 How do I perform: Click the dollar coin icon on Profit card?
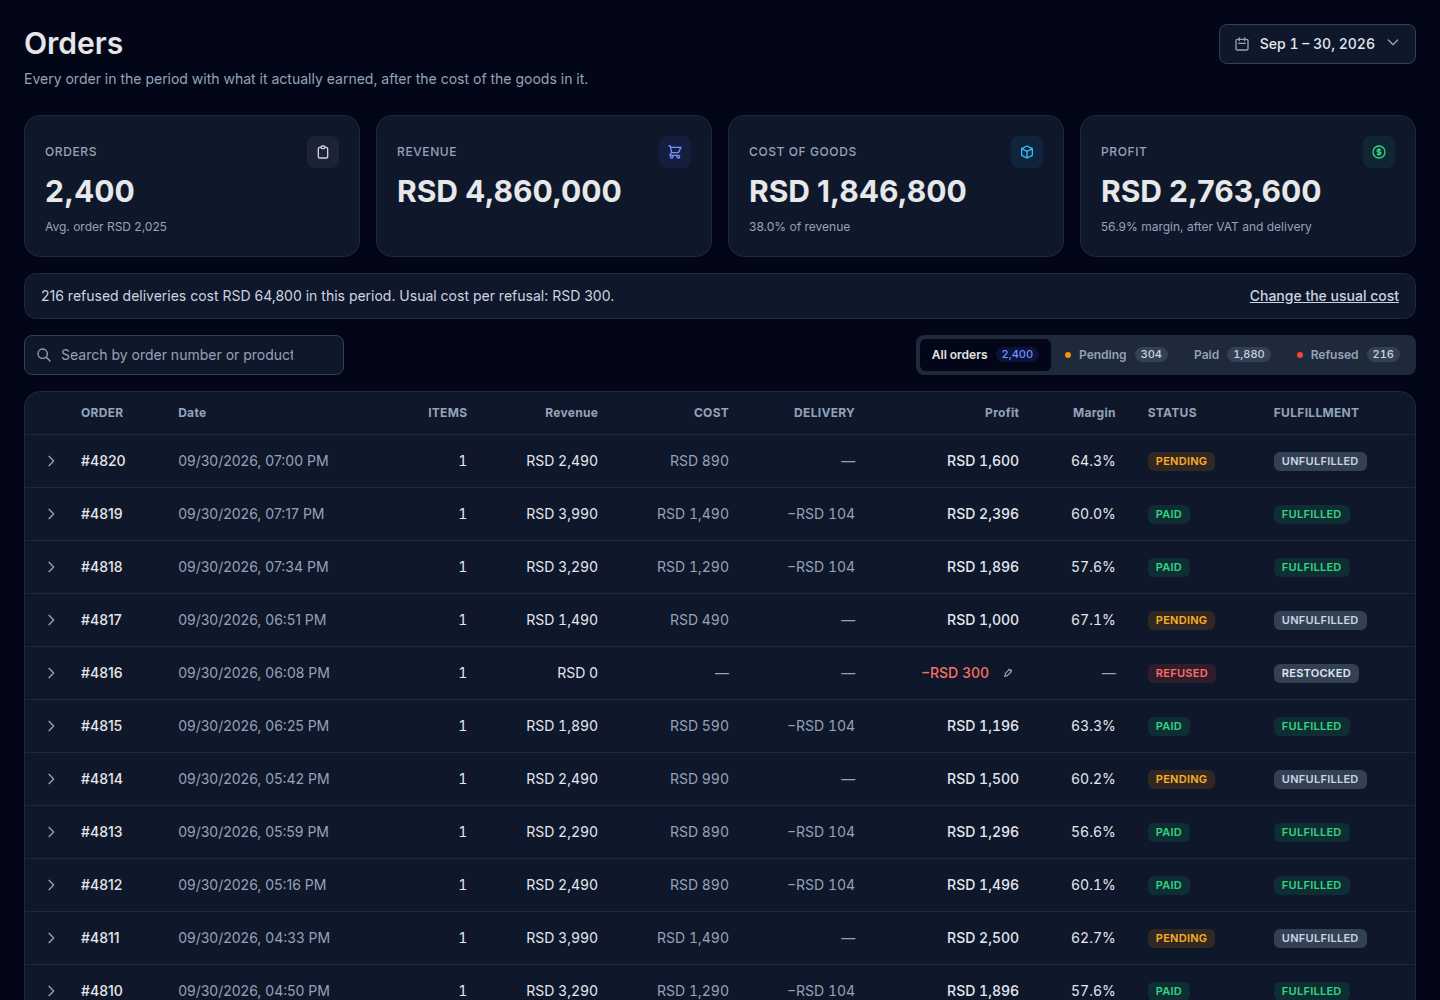tap(1379, 152)
